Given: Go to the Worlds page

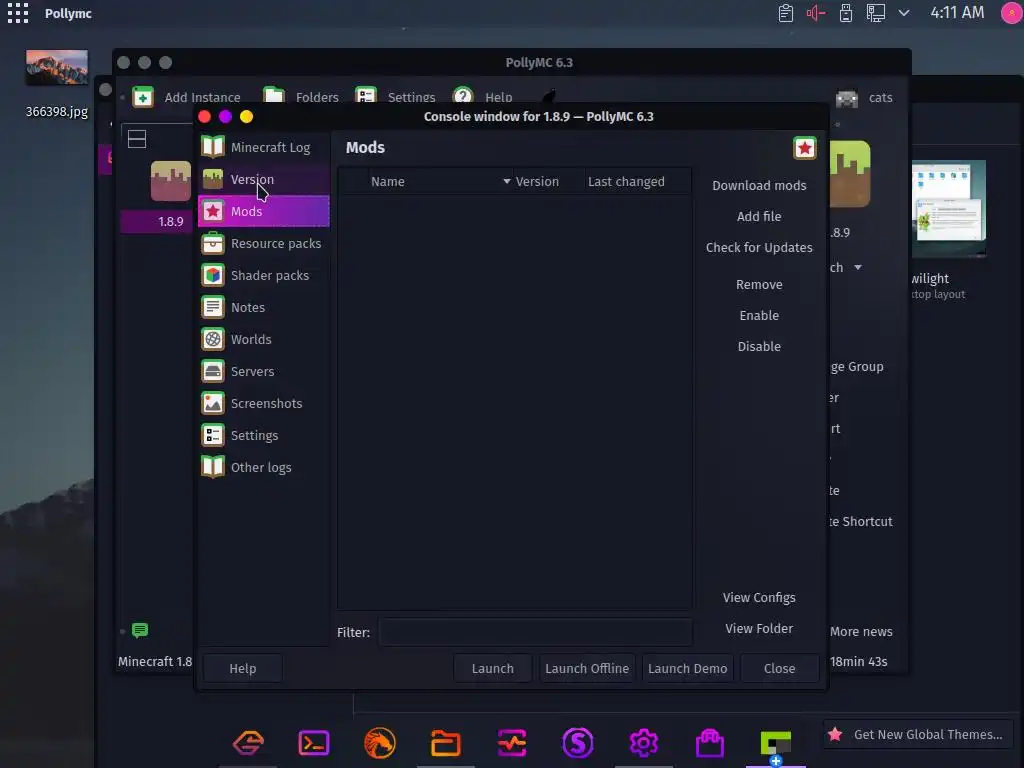Looking at the screenshot, I should click(264, 340).
